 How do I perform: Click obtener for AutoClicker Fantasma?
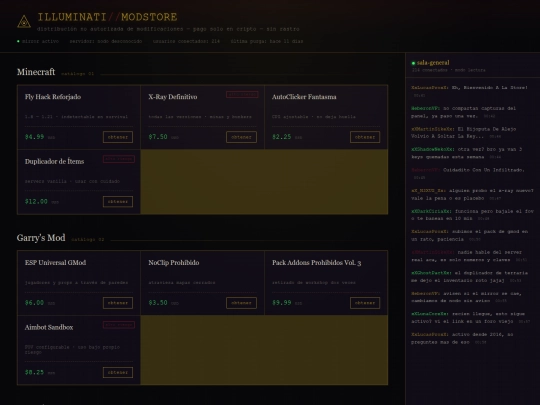point(365,137)
